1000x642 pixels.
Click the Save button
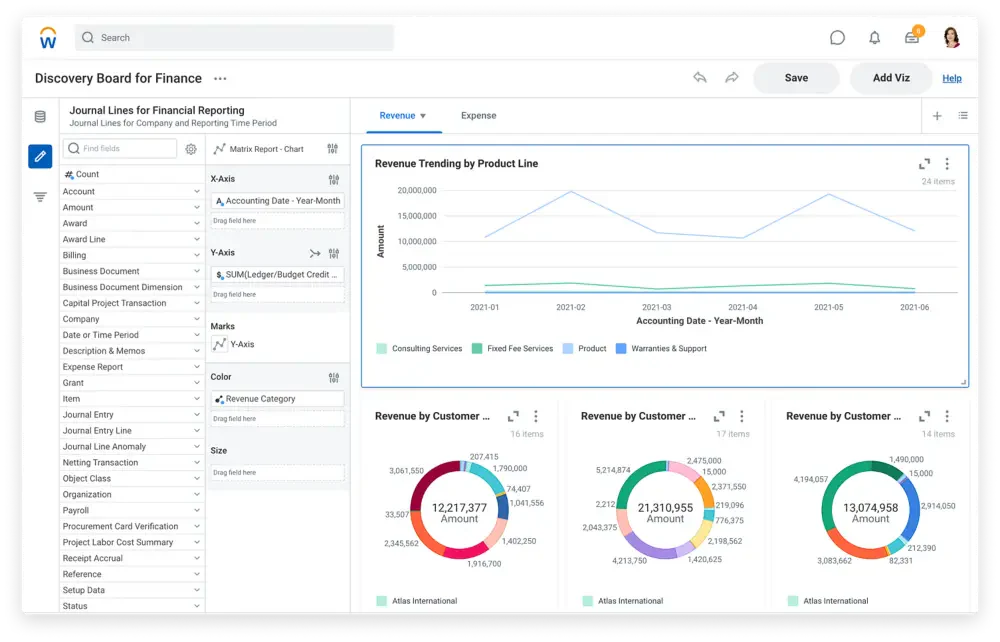tap(796, 78)
